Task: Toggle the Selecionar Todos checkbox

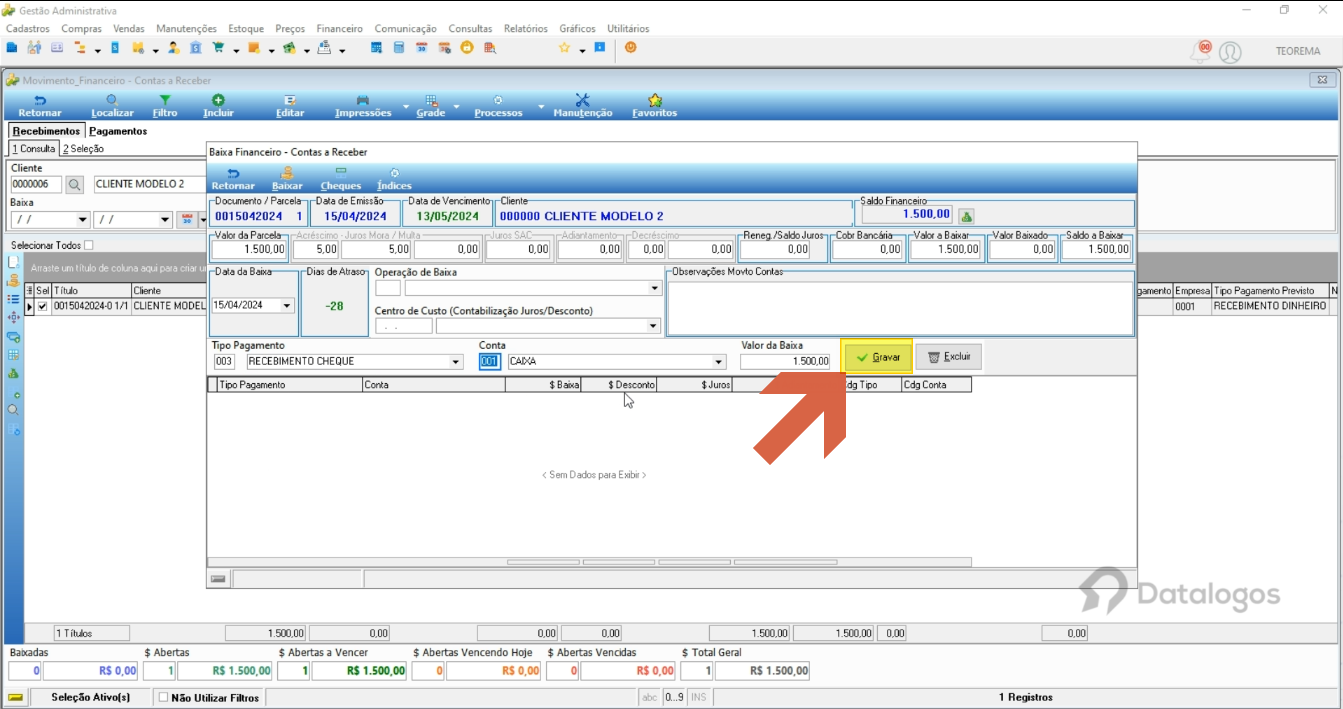Action: (89, 245)
